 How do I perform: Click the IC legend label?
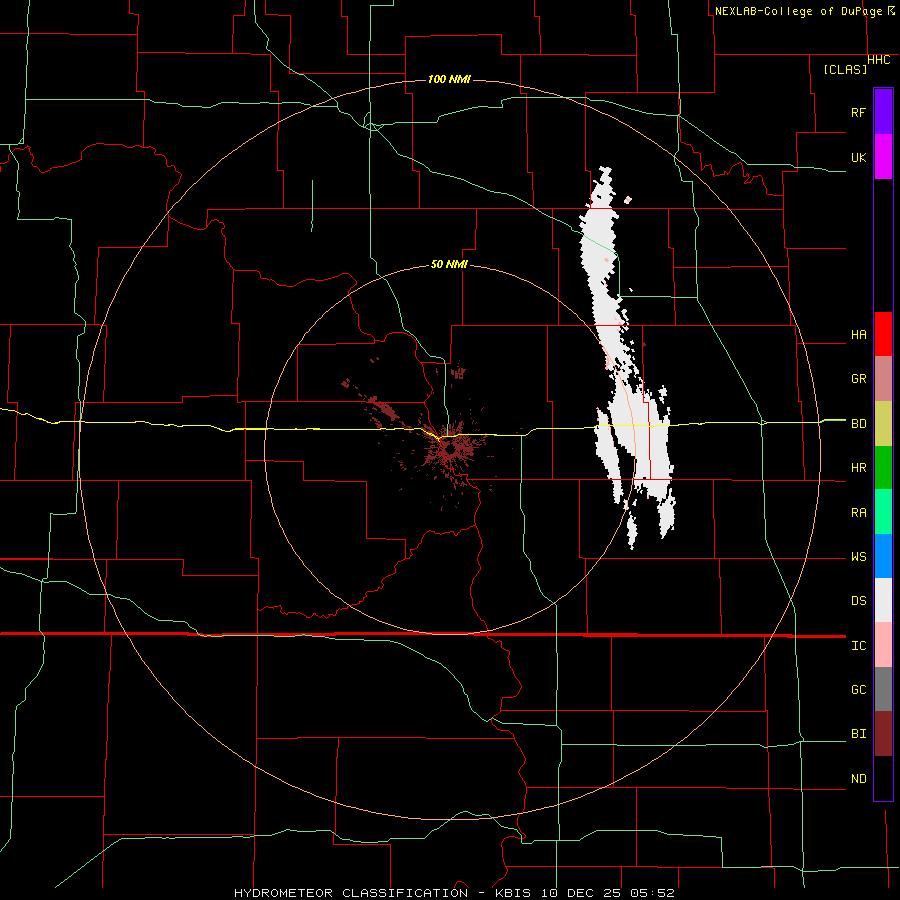[858, 646]
